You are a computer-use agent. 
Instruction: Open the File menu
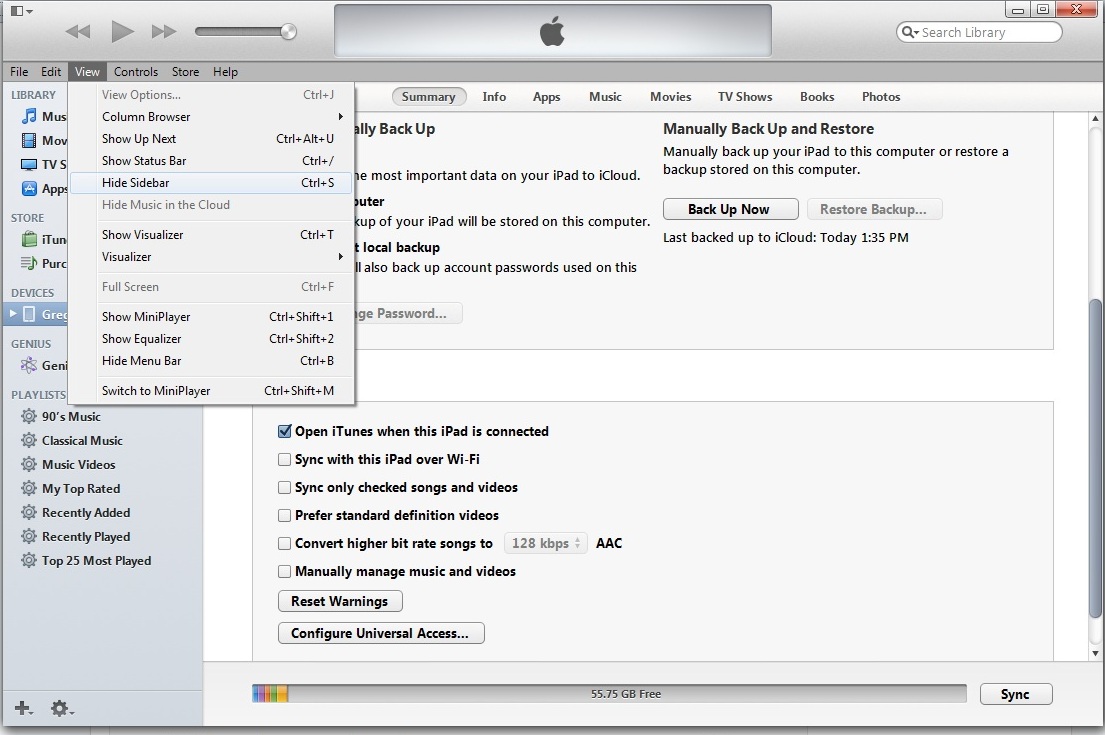[x=19, y=72]
